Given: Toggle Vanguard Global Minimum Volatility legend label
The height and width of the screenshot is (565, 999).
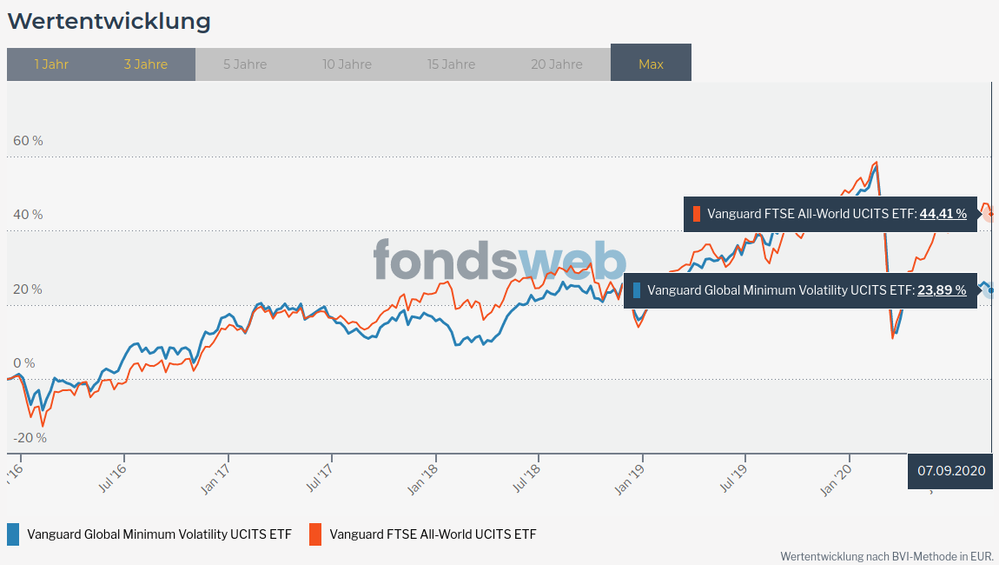Looking at the screenshot, I should pos(159,534).
